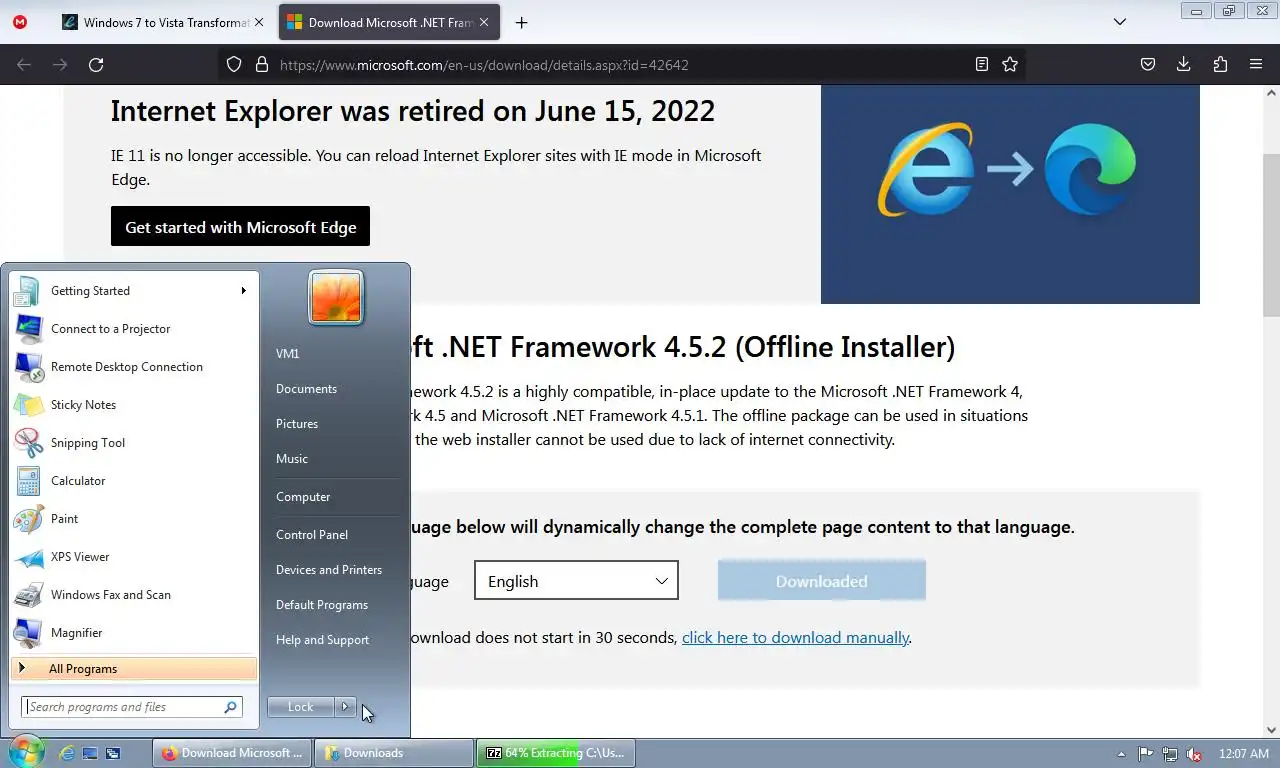The width and height of the screenshot is (1280, 768).
Task: Click the muted volume tray icon
Action: [x=1194, y=754]
